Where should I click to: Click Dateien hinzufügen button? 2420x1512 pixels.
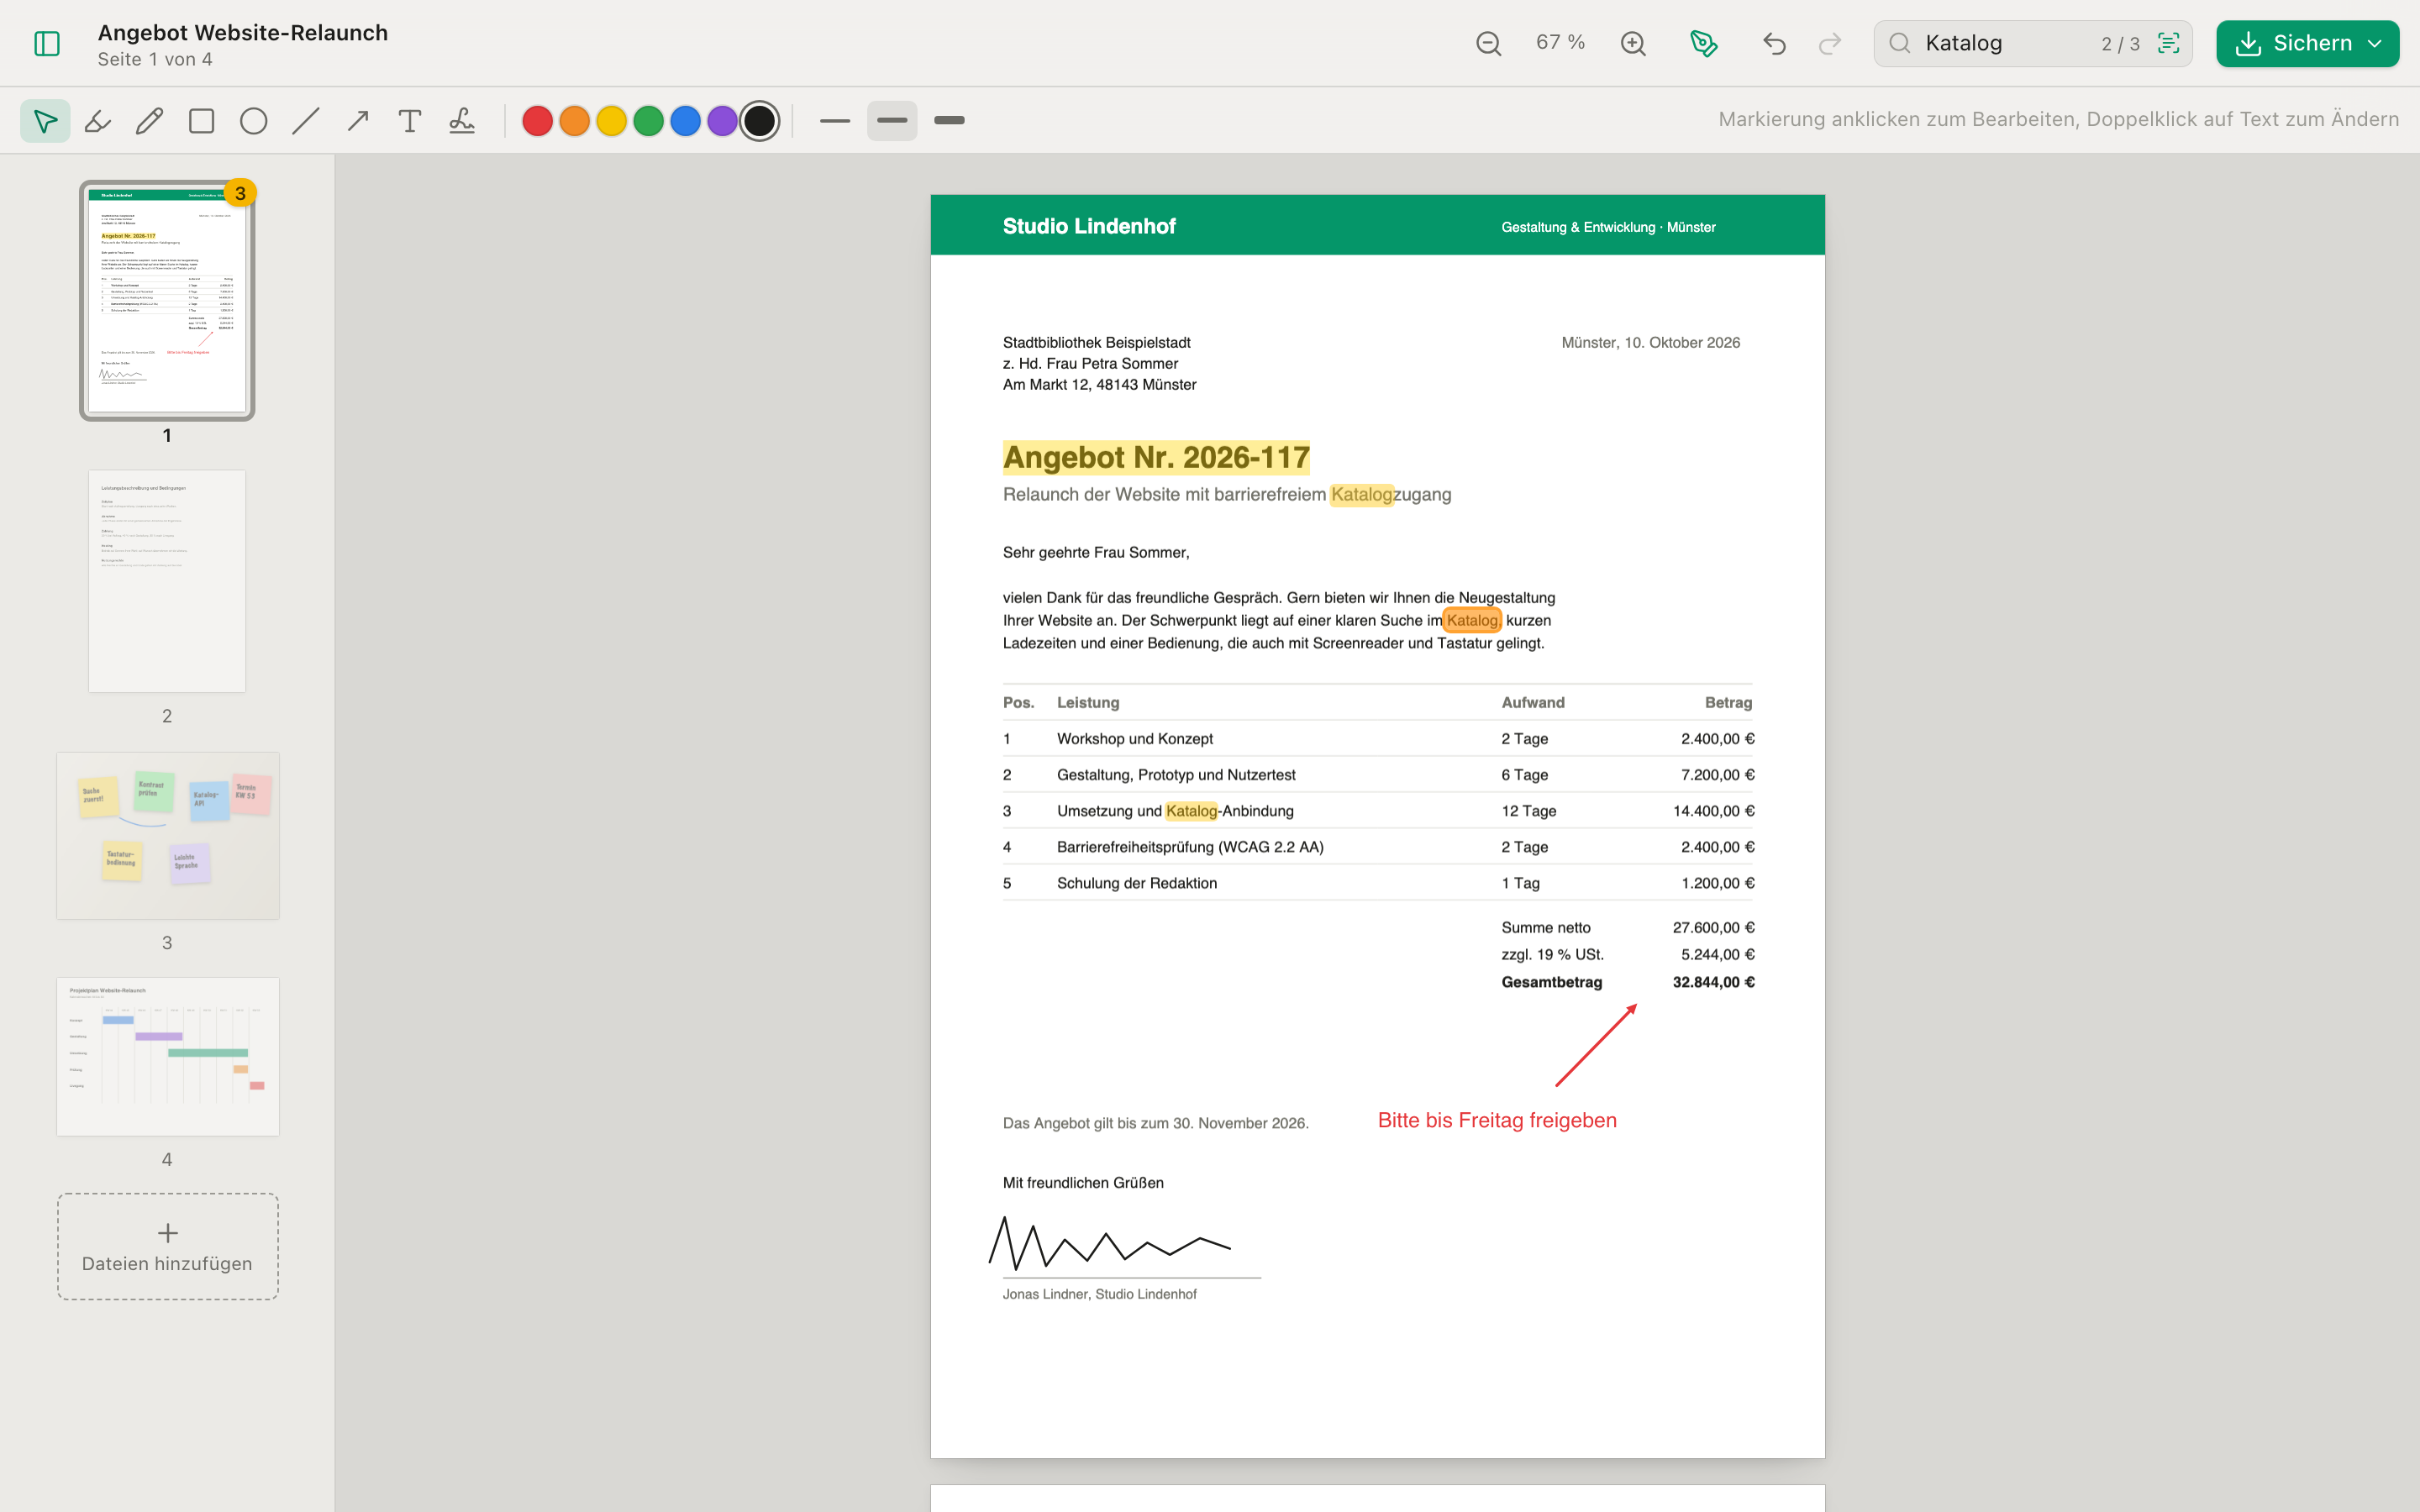pos(168,1246)
